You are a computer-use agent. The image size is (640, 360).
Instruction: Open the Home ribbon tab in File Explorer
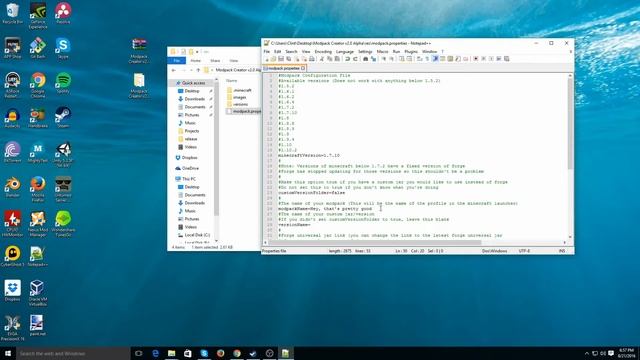pyautogui.click(x=196, y=60)
